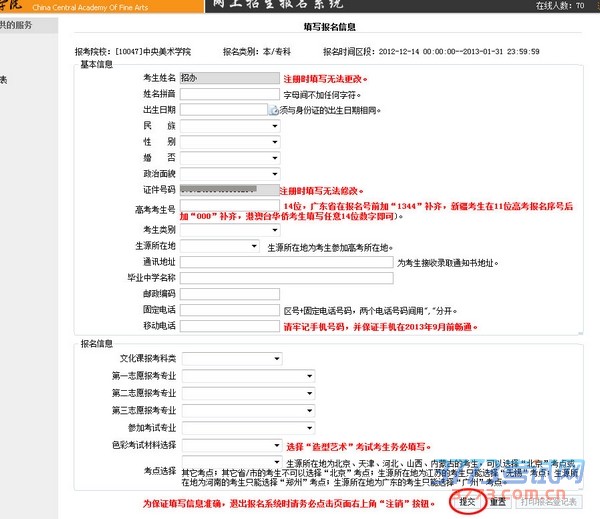
Task: Select the 考生类别 dropdown
Action: click(229, 229)
